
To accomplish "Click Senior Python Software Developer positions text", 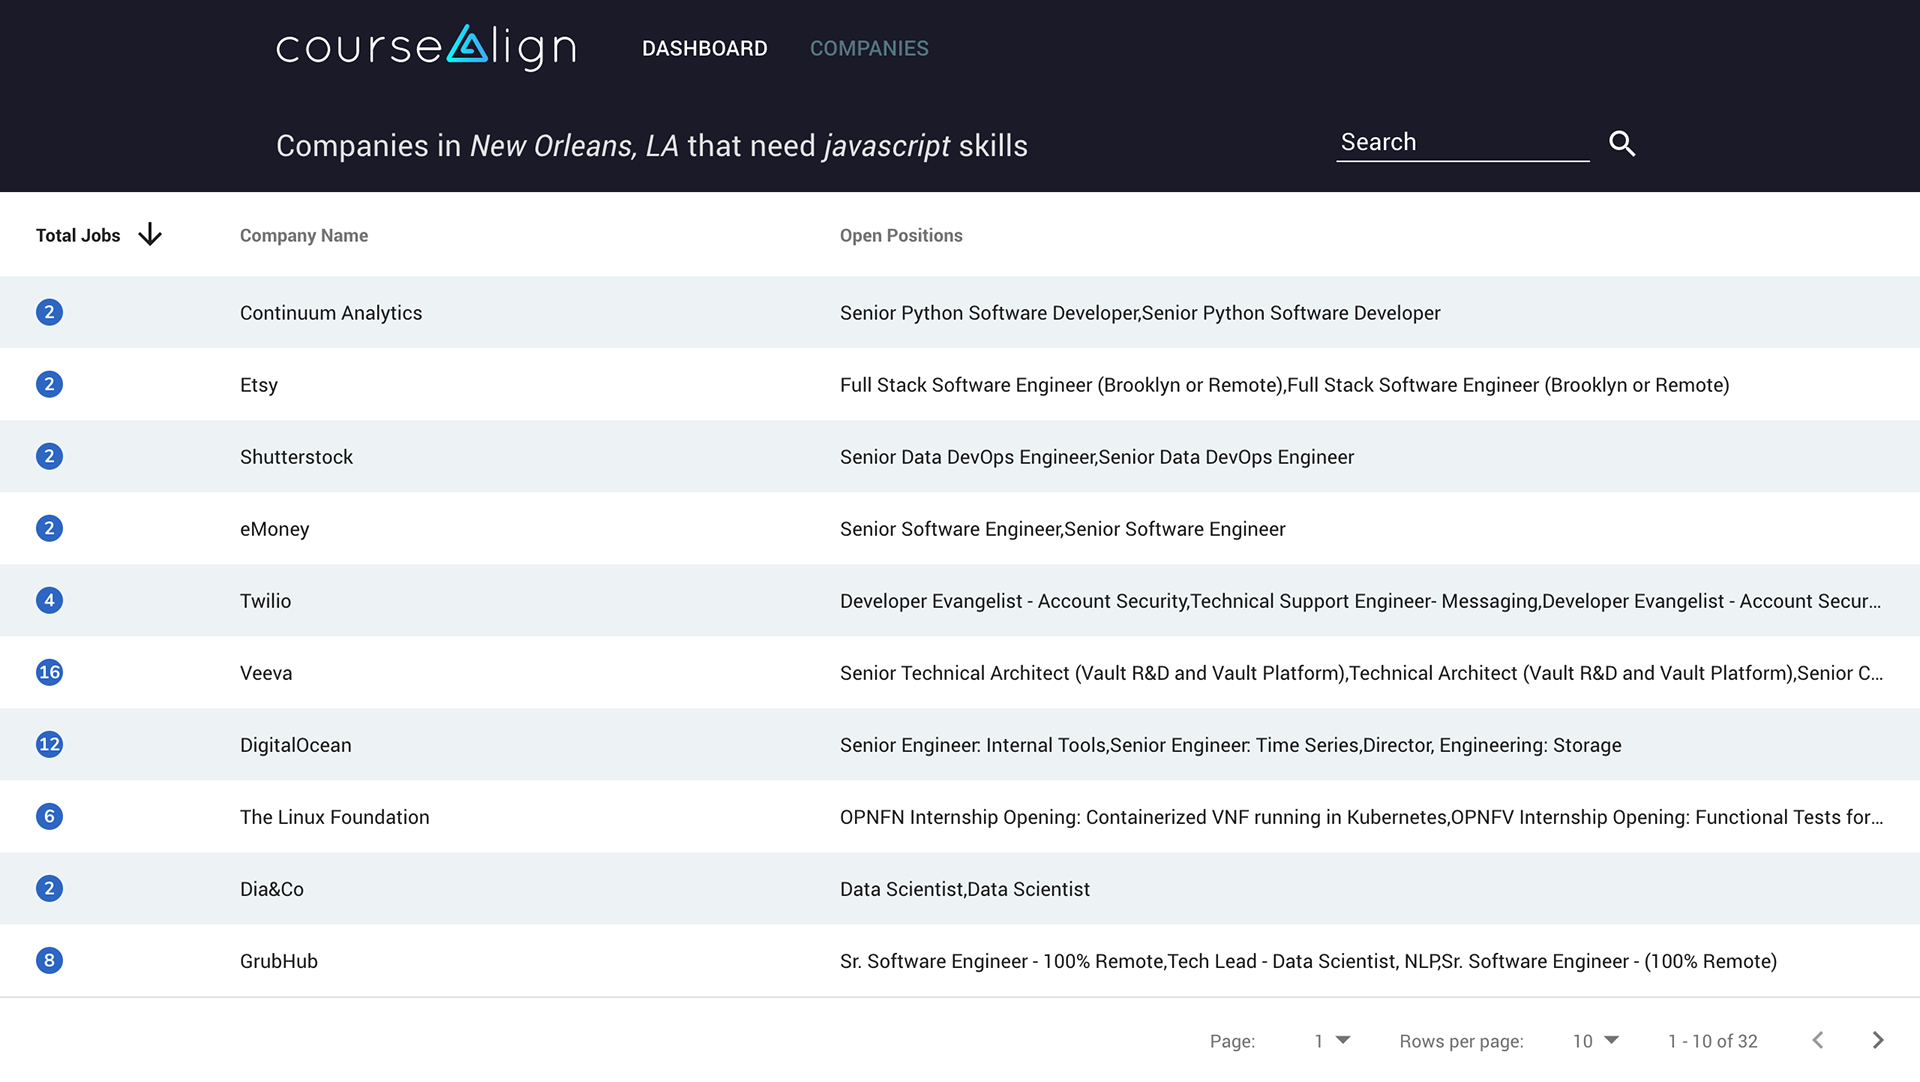I will tap(1140, 313).
